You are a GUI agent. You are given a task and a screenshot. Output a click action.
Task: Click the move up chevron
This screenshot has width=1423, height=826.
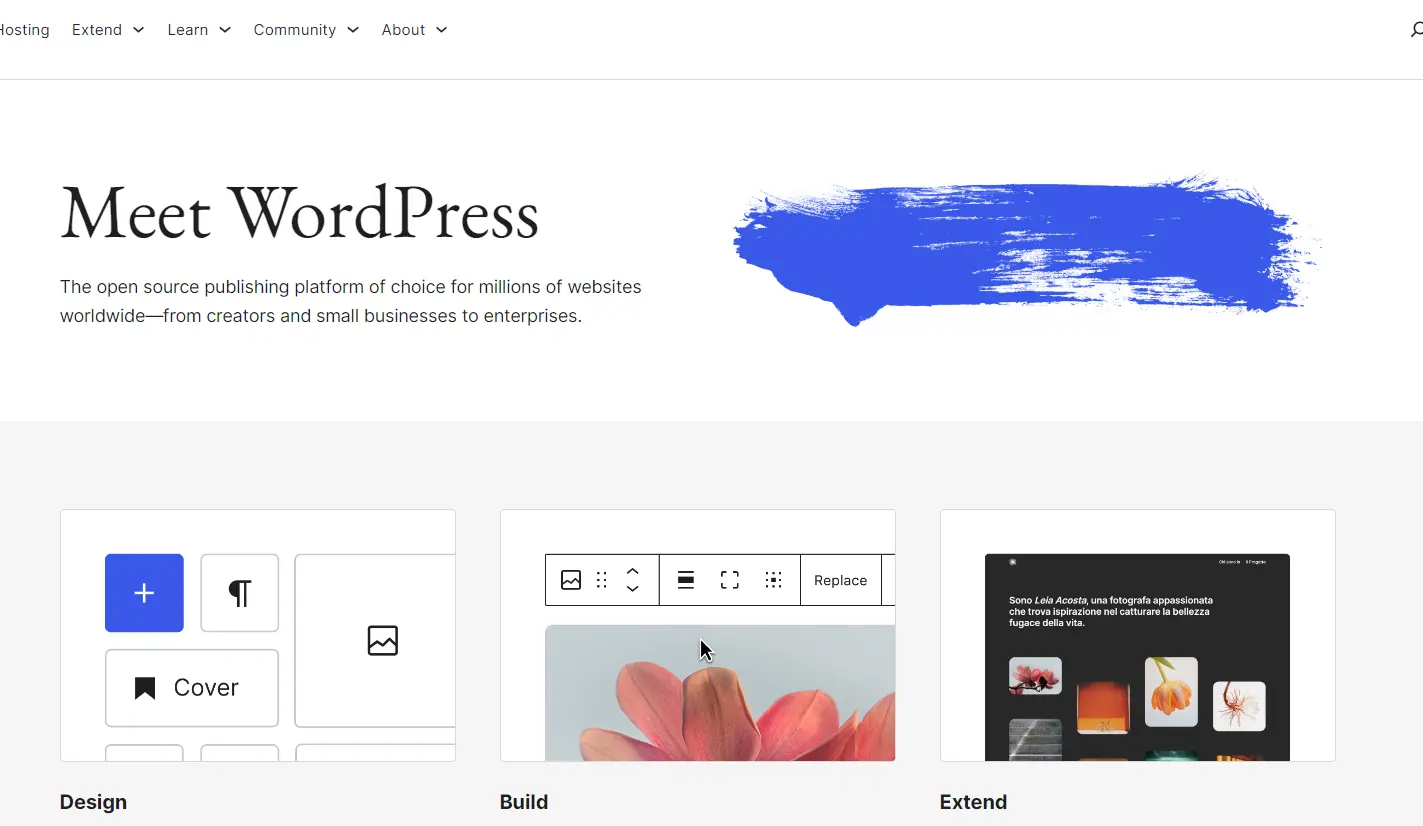tap(632, 572)
